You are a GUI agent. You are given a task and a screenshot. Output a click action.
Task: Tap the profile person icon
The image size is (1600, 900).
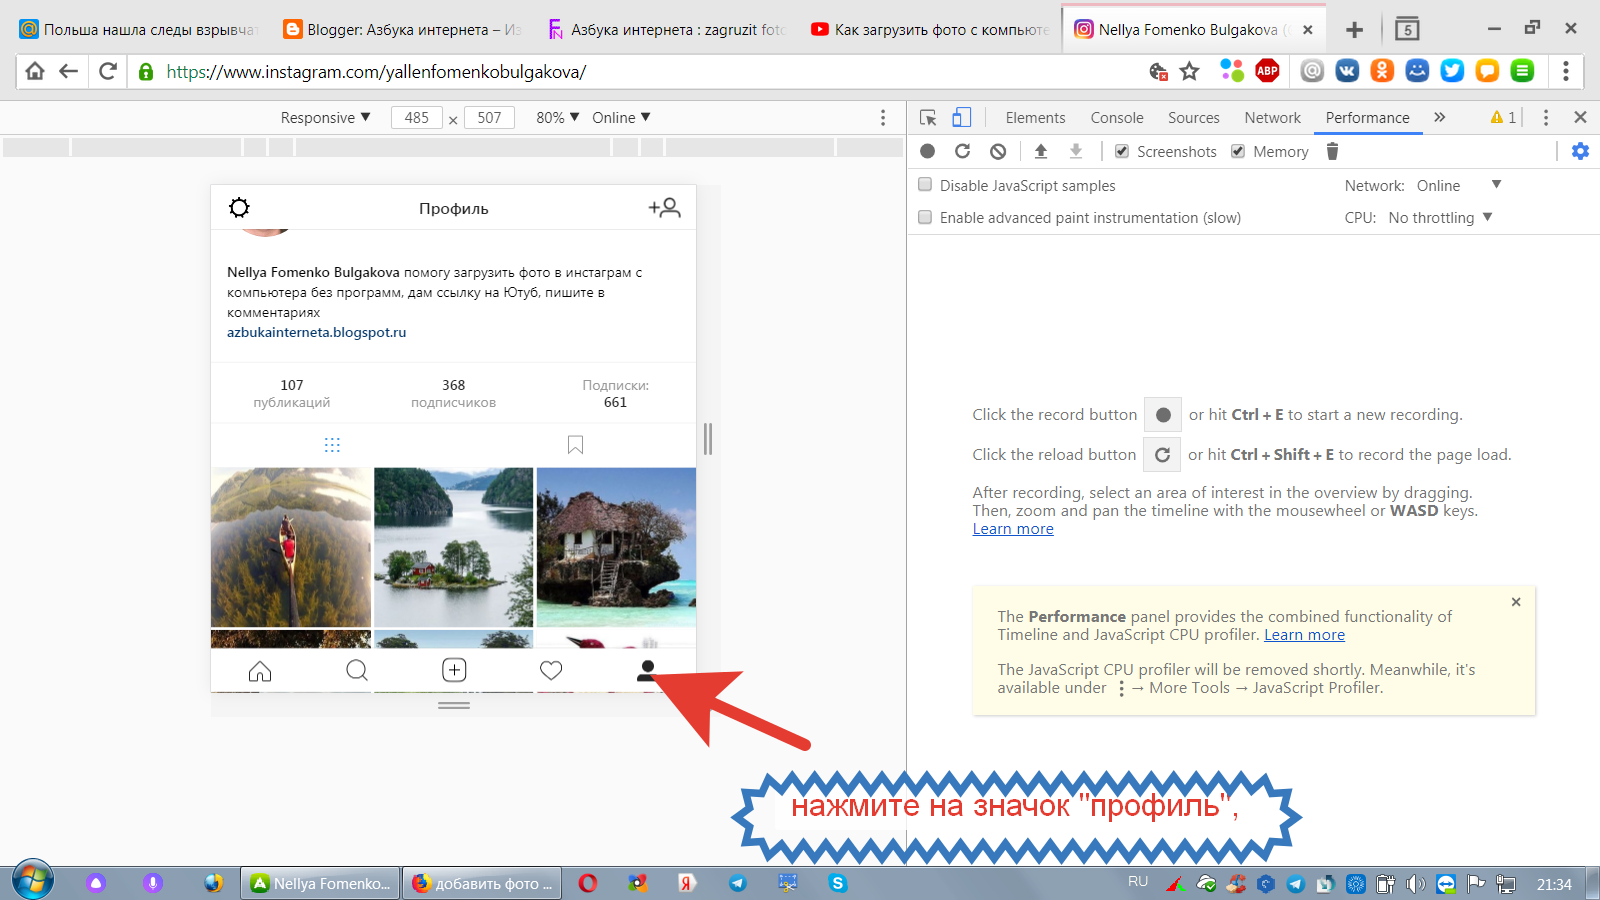[647, 670]
